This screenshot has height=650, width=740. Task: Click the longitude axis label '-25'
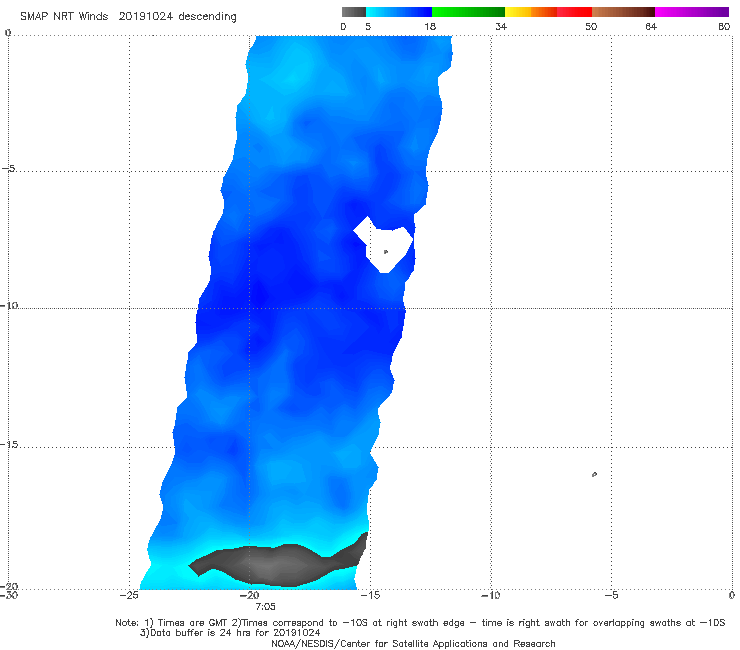click(x=129, y=595)
